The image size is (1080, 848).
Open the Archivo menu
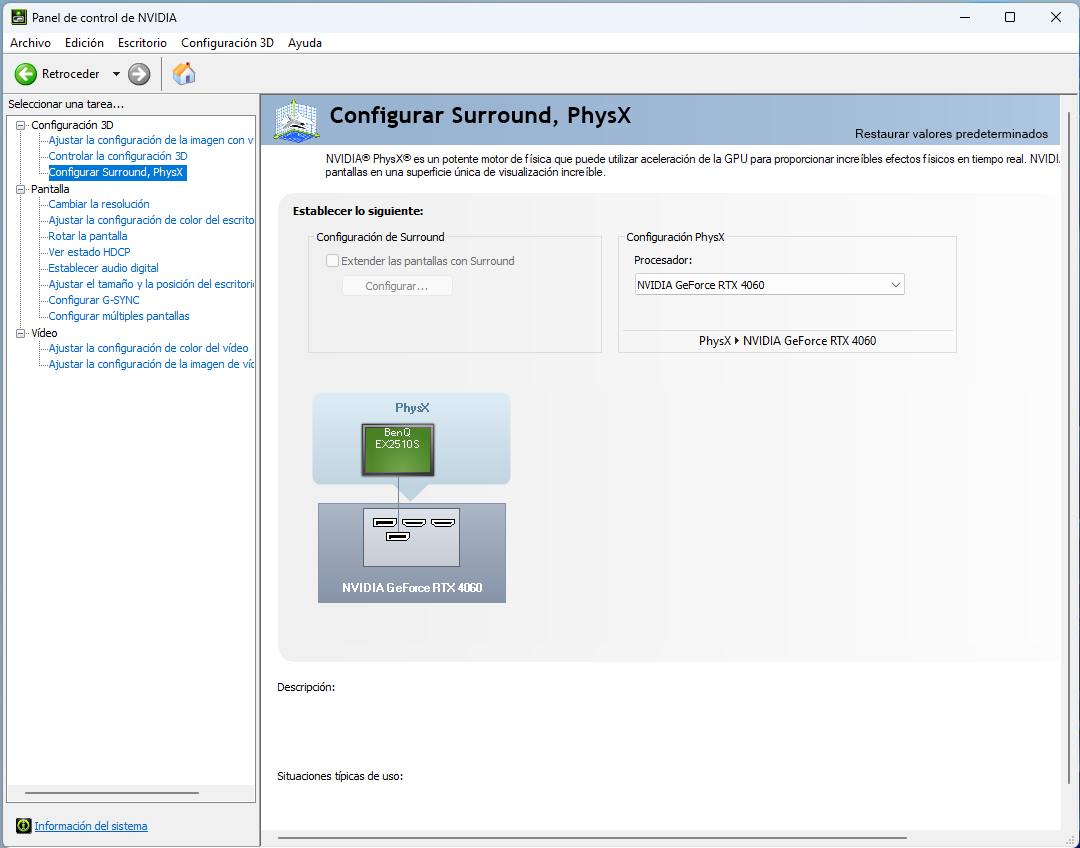30,43
